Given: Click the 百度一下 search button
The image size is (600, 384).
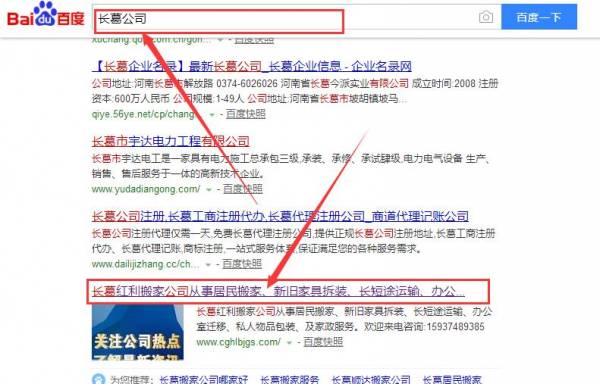Looking at the screenshot, I should [x=539, y=17].
